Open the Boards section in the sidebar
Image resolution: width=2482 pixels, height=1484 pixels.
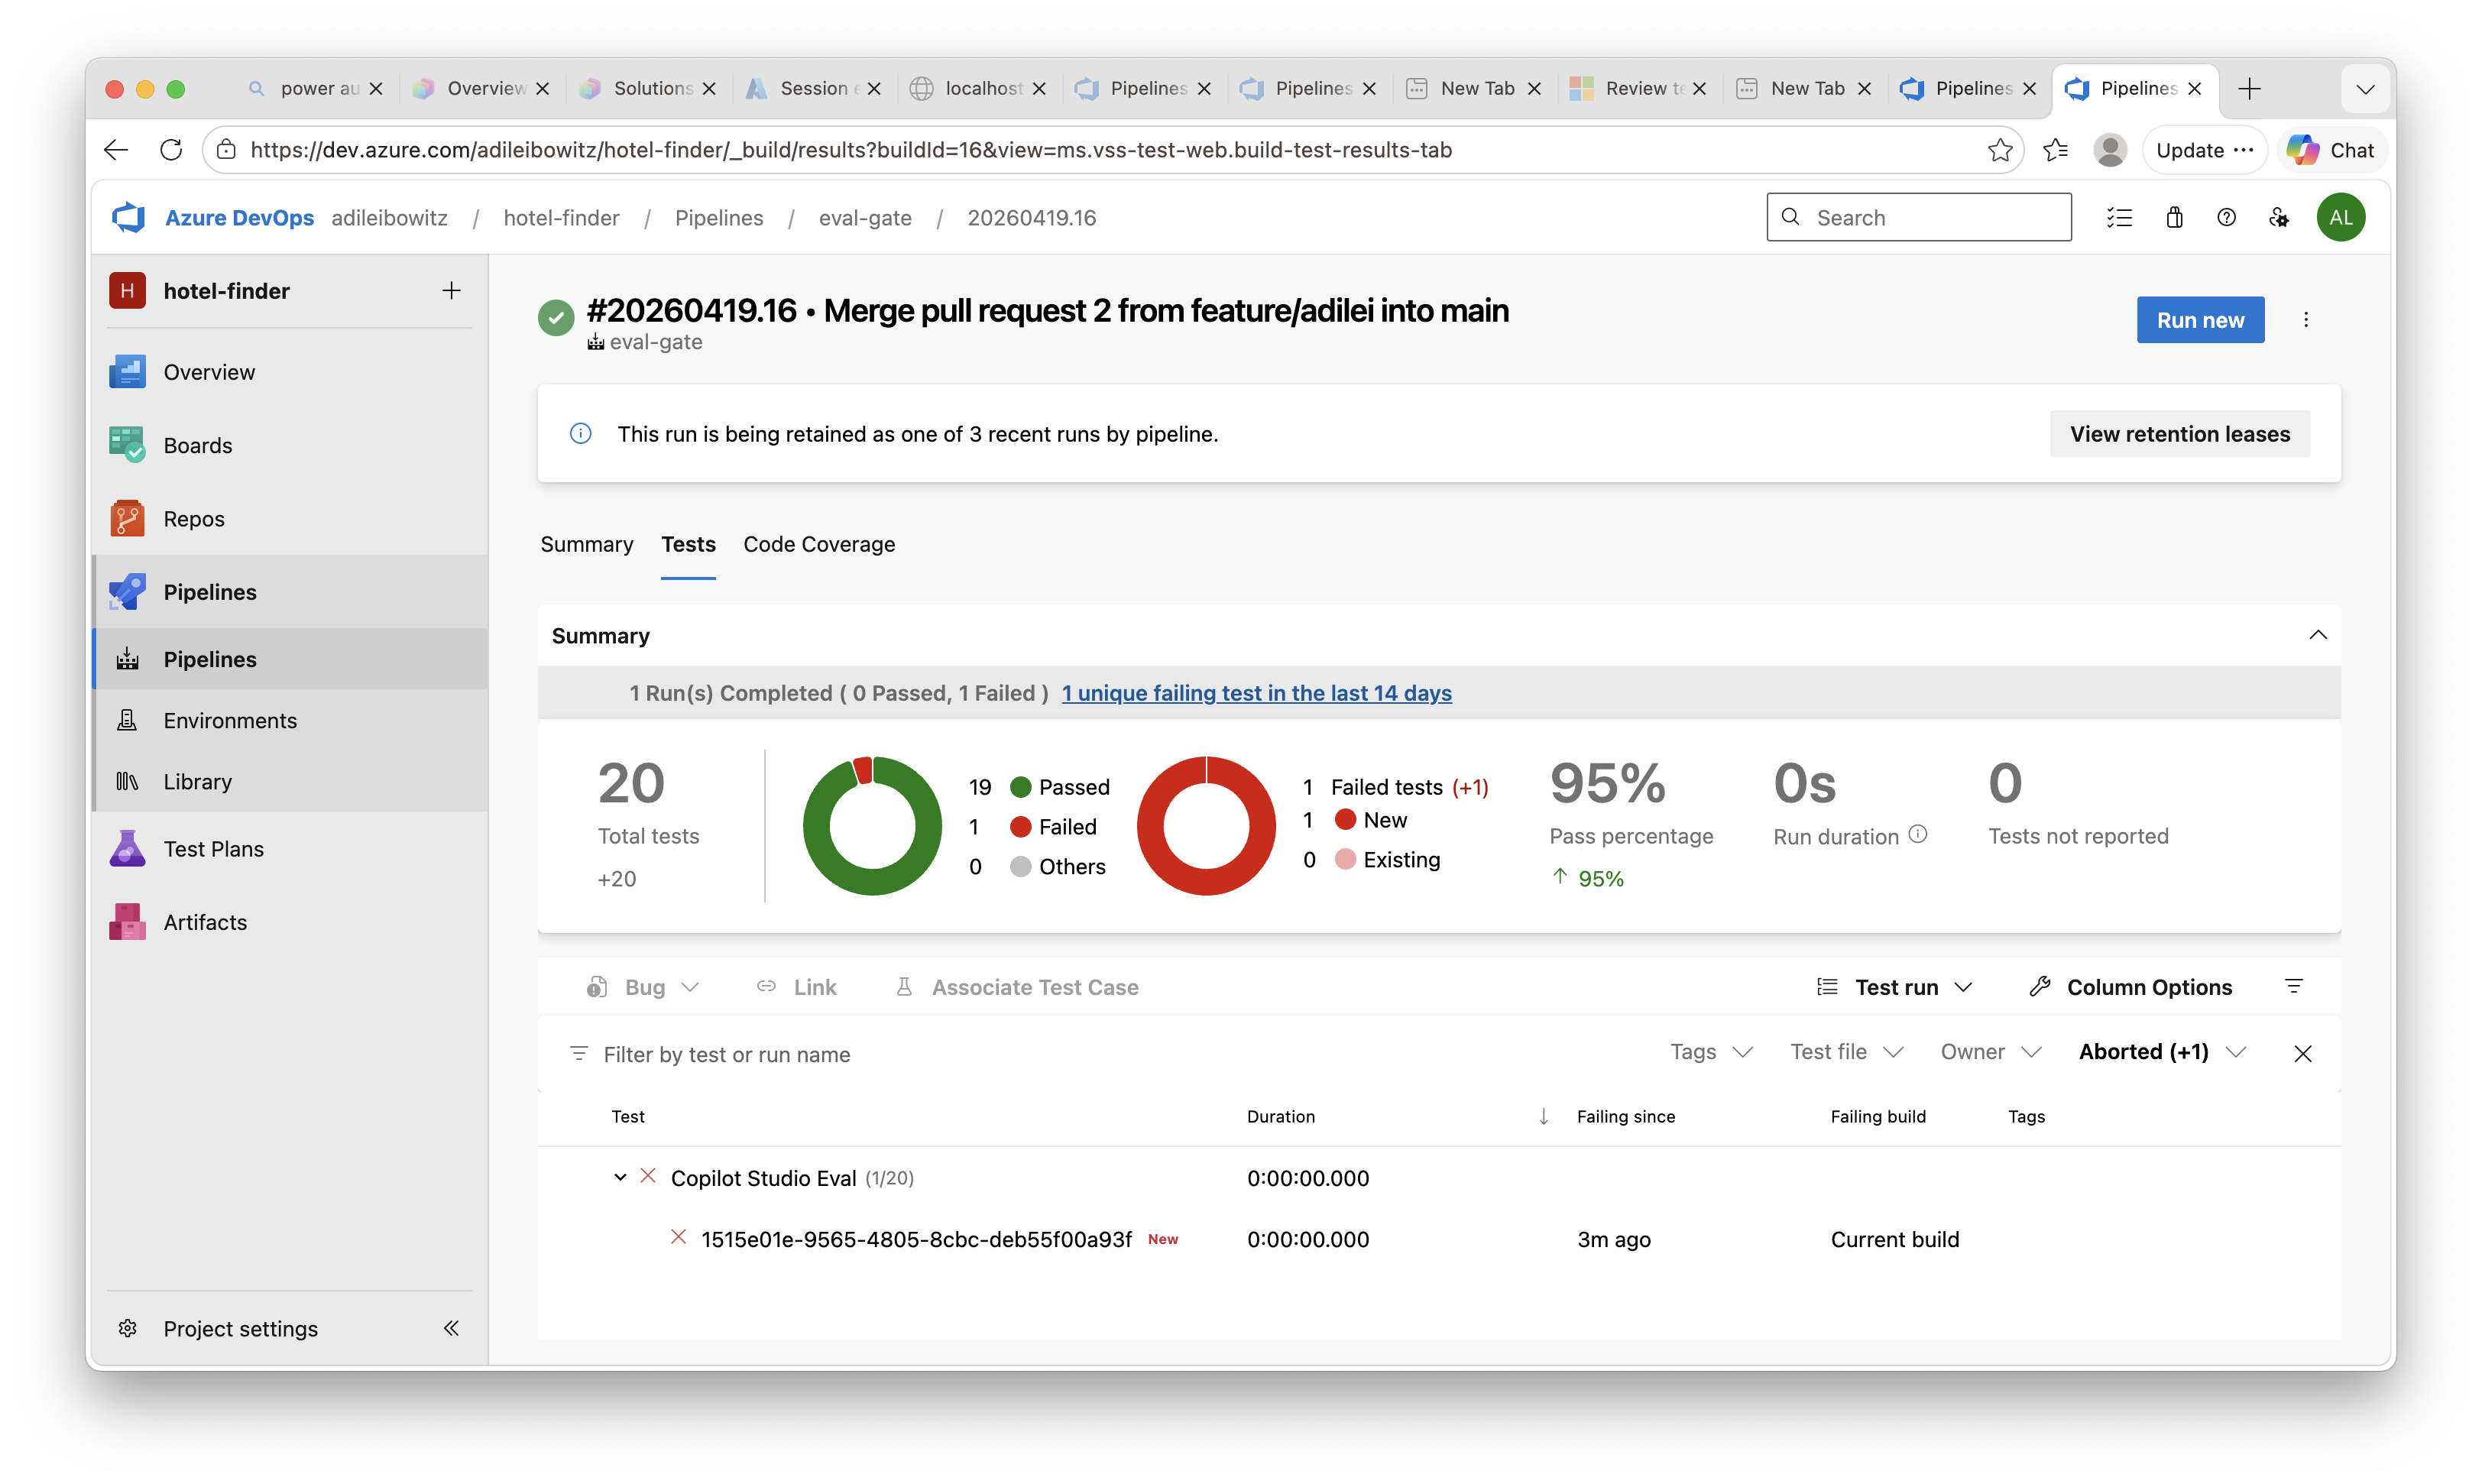pyautogui.click(x=197, y=445)
